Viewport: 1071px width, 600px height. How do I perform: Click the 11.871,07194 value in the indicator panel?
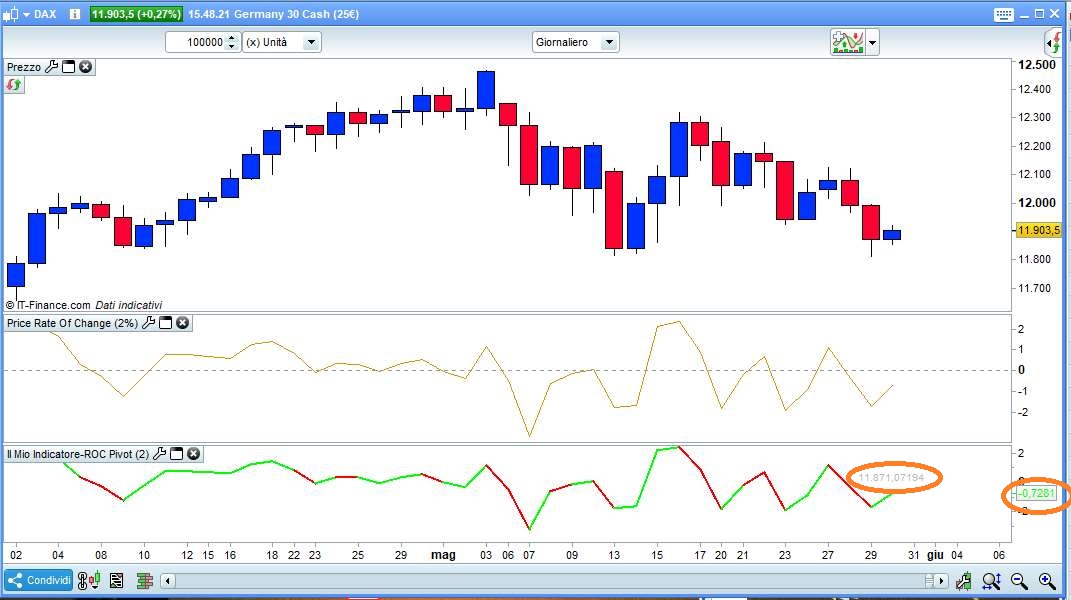pyautogui.click(x=891, y=477)
